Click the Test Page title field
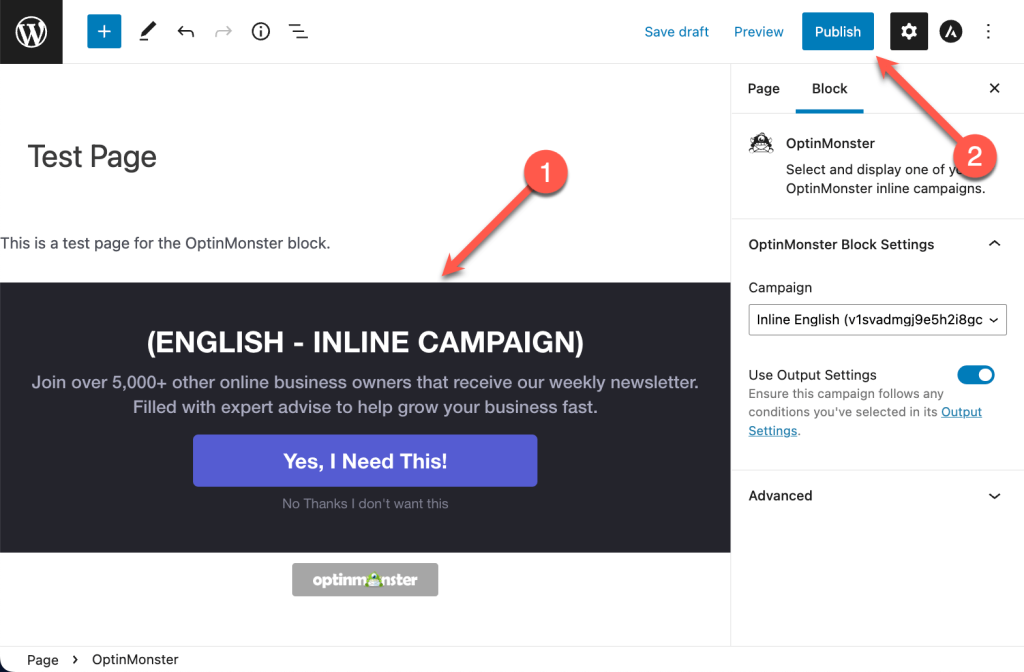The width and height of the screenshot is (1024, 672). 92,157
